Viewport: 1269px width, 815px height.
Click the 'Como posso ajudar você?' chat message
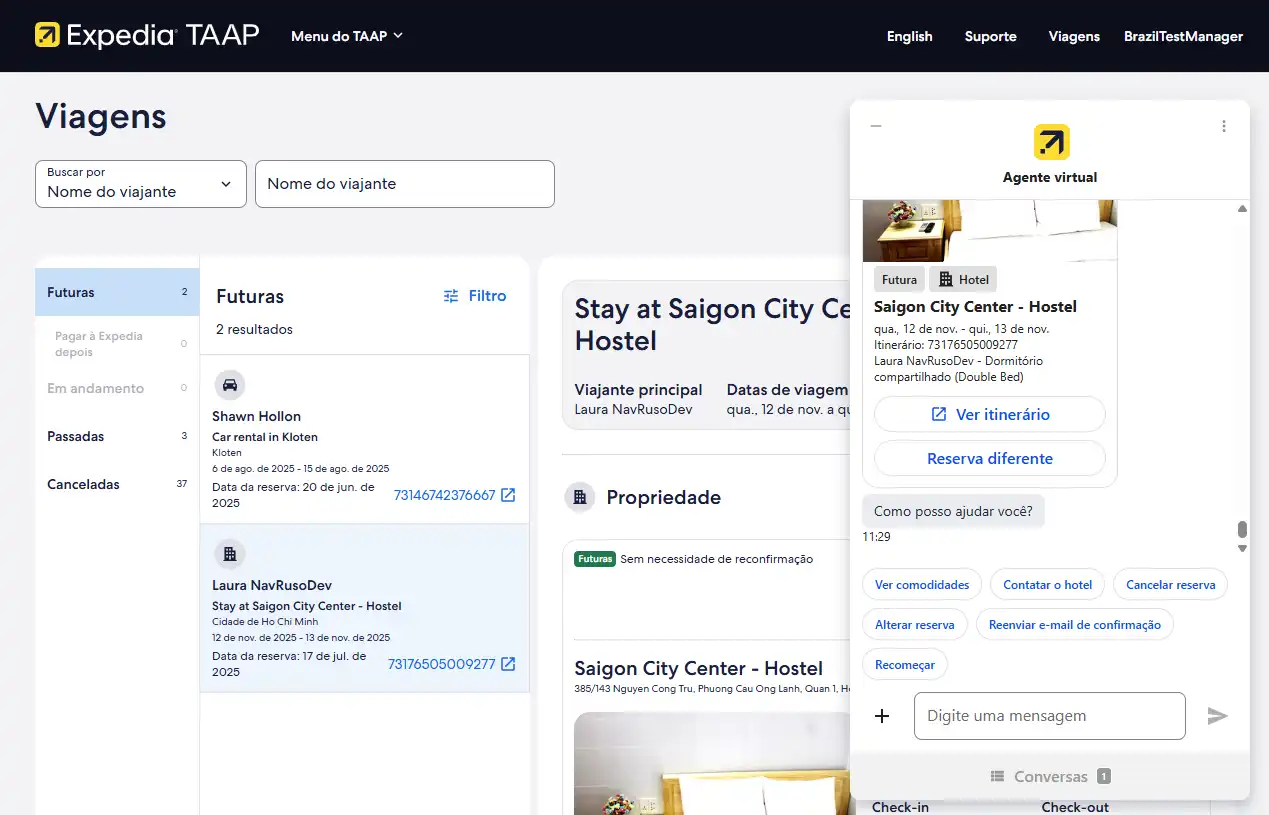coord(953,511)
